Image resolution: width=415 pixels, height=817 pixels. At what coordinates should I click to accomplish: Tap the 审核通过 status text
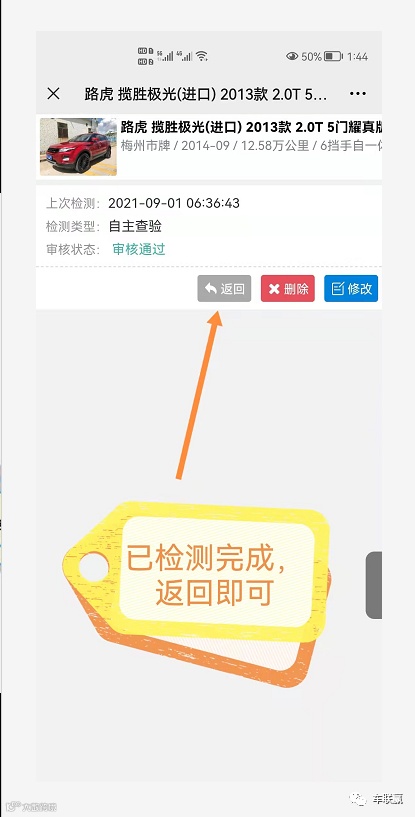(x=139, y=250)
